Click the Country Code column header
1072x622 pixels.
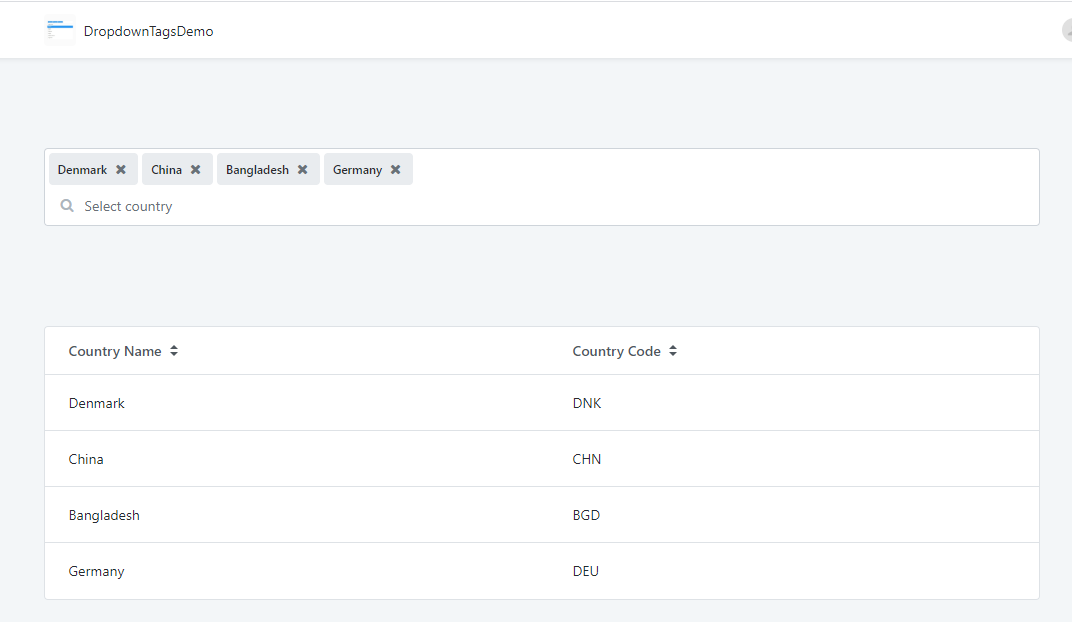[x=616, y=351]
